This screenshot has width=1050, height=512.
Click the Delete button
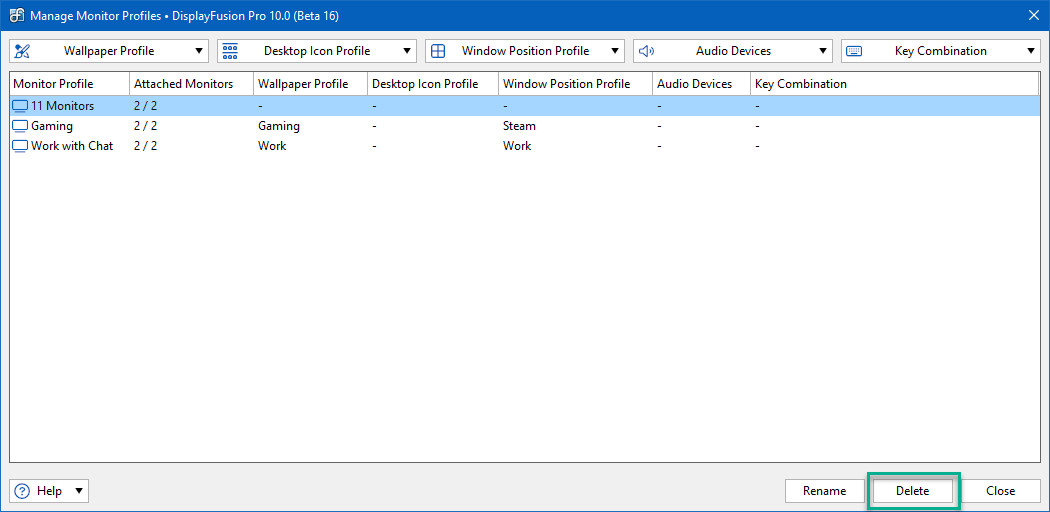(913, 491)
